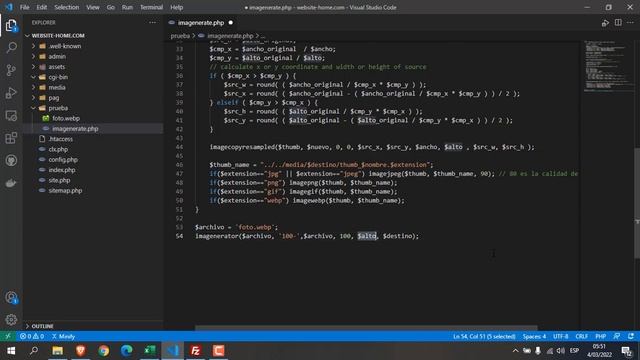Click prueba in the breadcrumb path
The width and height of the screenshot is (640, 360).
[180, 36]
